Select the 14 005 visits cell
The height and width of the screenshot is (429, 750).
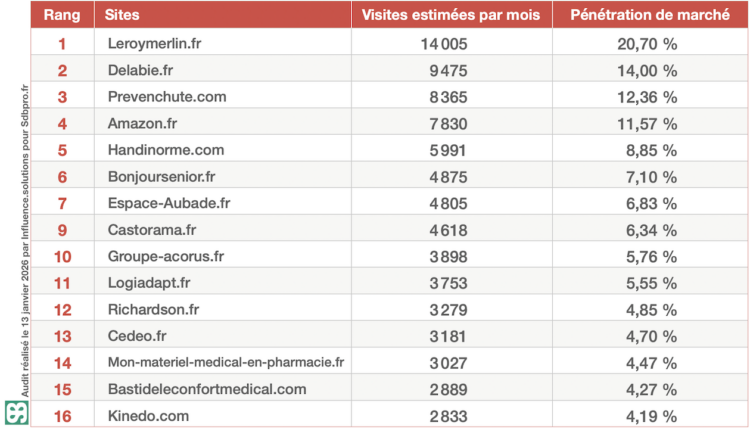(x=444, y=44)
